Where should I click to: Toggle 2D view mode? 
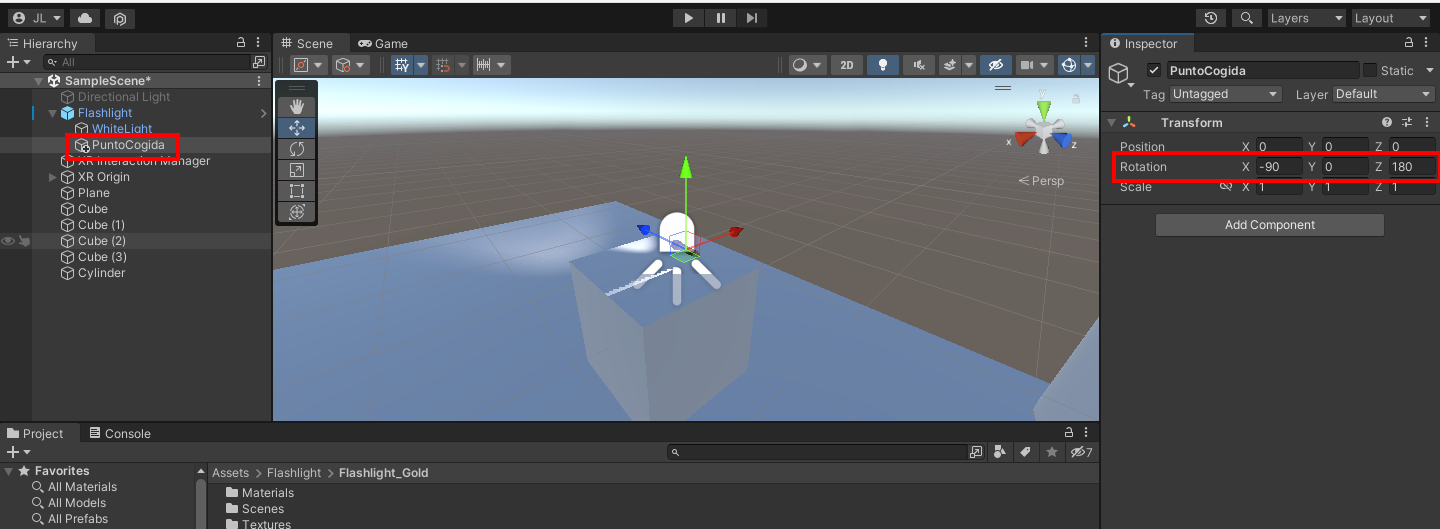coord(847,65)
